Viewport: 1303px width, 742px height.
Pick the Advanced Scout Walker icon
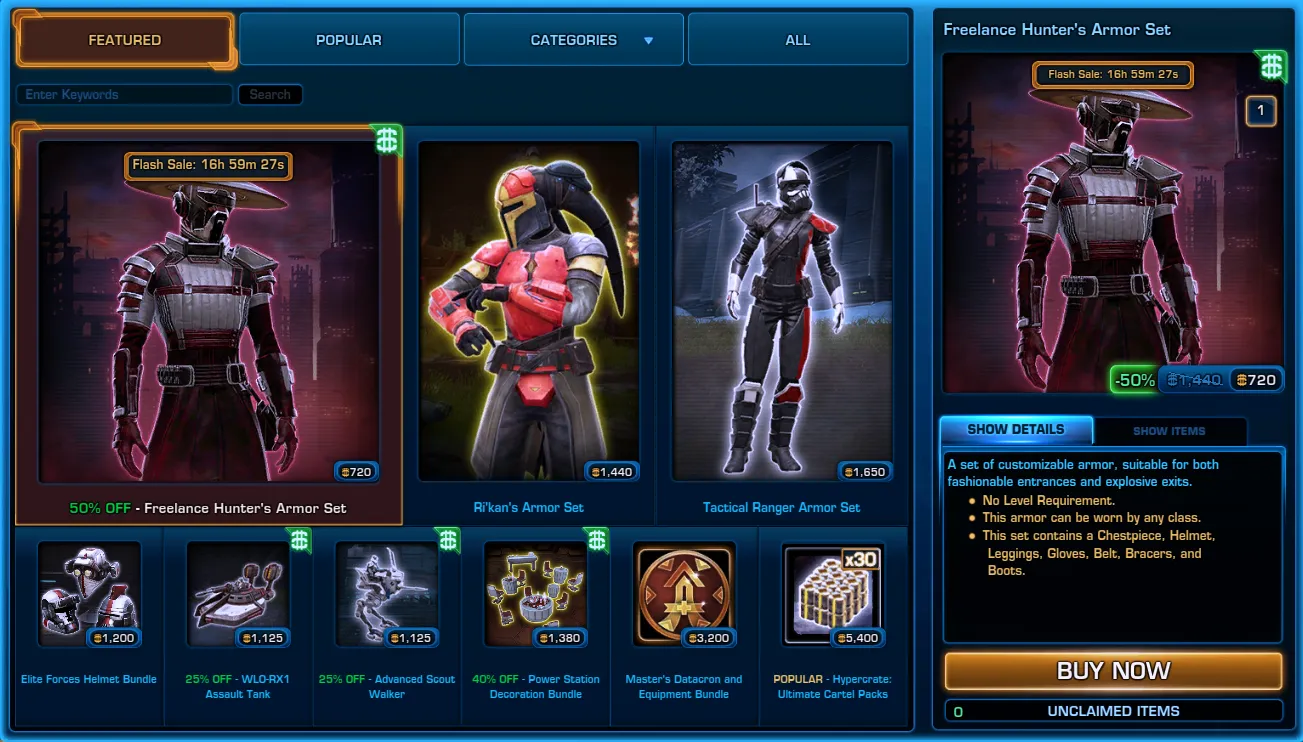coord(386,595)
